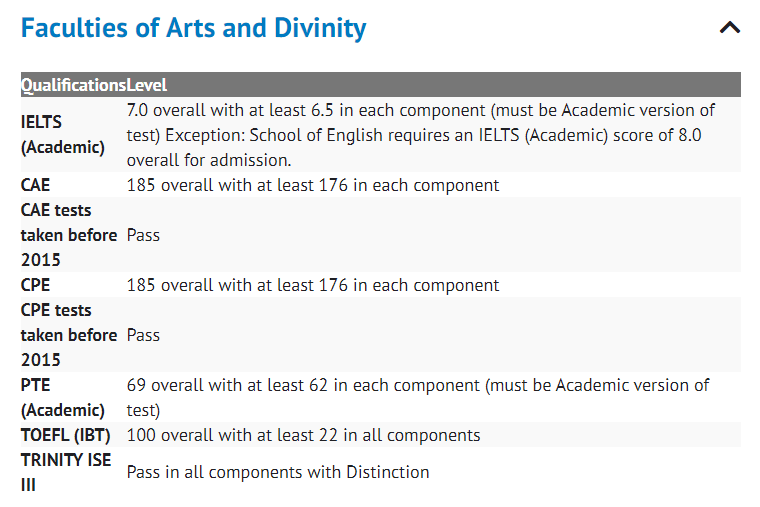Select the standalone CPE row label

tap(35, 285)
